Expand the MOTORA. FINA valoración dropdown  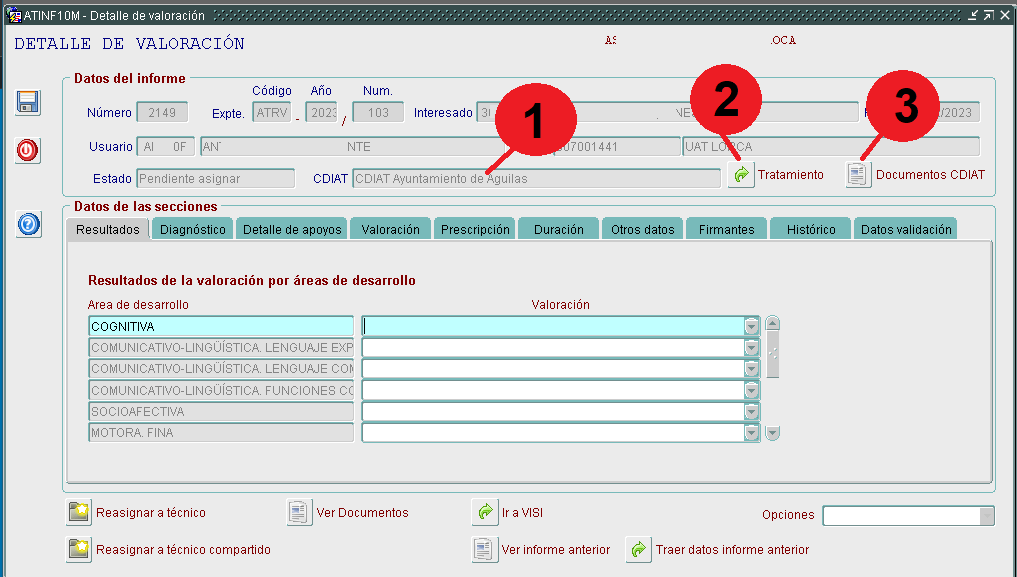(751, 433)
